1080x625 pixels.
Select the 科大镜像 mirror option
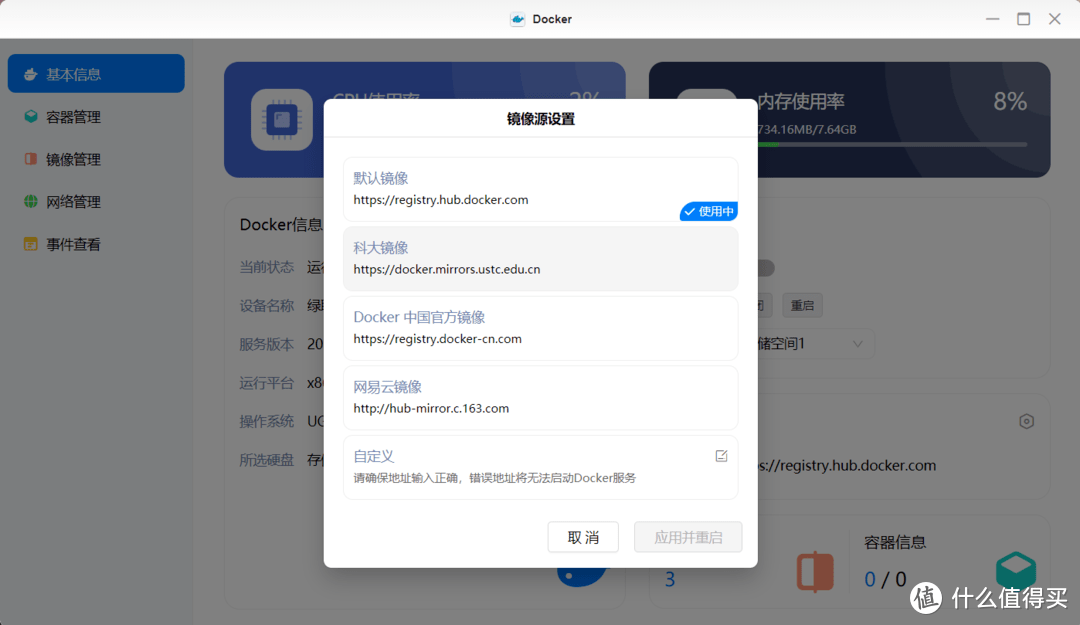click(x=541, y=258)
